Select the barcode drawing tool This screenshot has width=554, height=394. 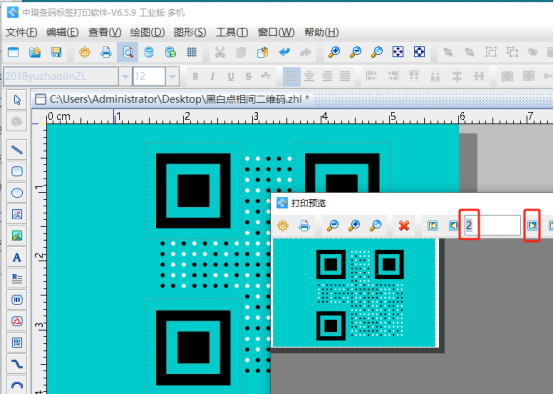click(x=17, y=300)
